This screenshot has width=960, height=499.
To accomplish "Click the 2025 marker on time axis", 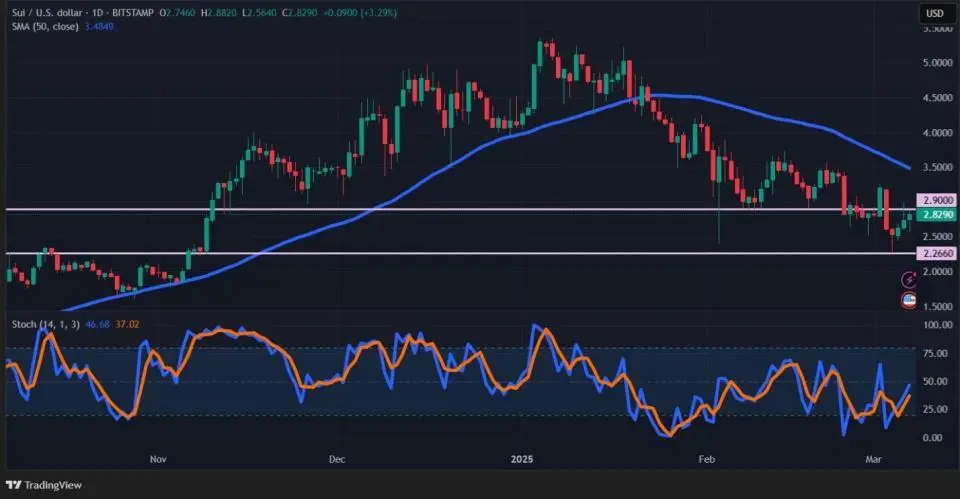I will point(522,459).
